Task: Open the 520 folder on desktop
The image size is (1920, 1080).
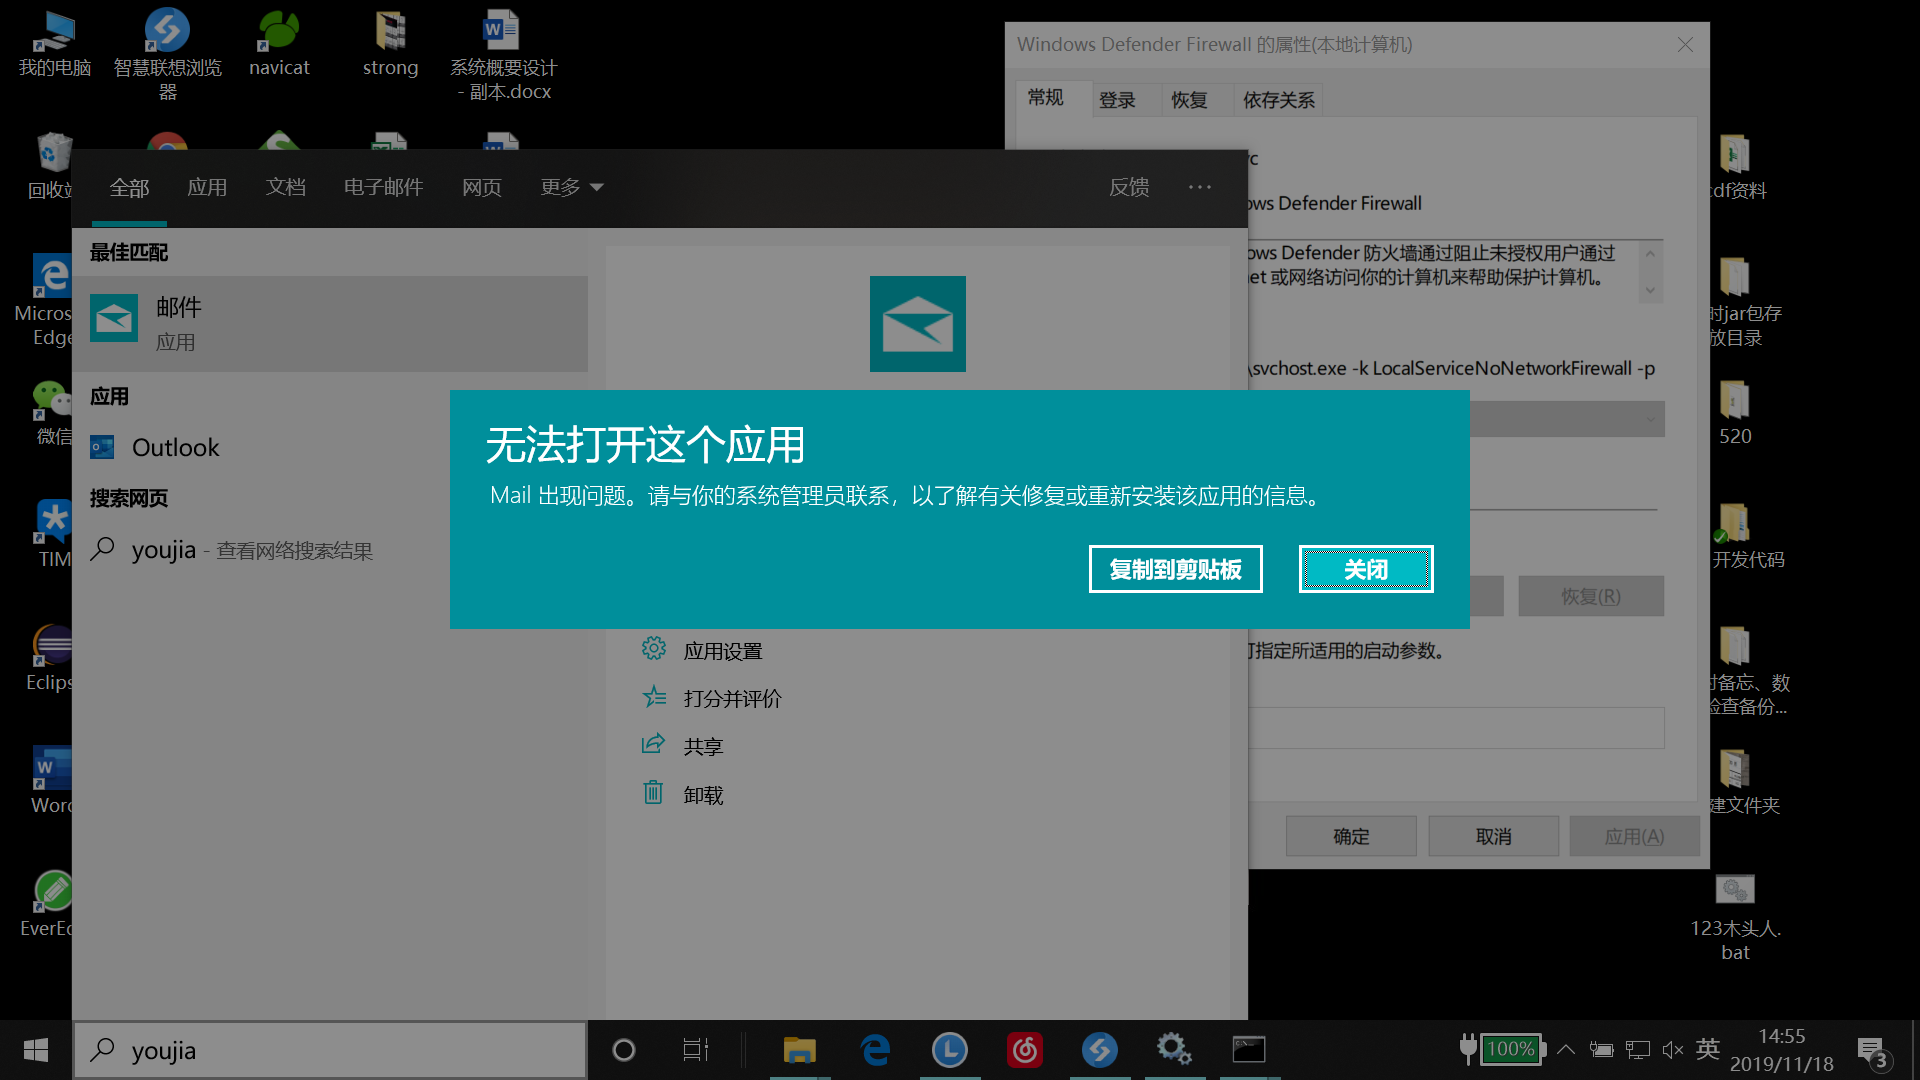Action: pyautogui.click(x=1735, y=413)
